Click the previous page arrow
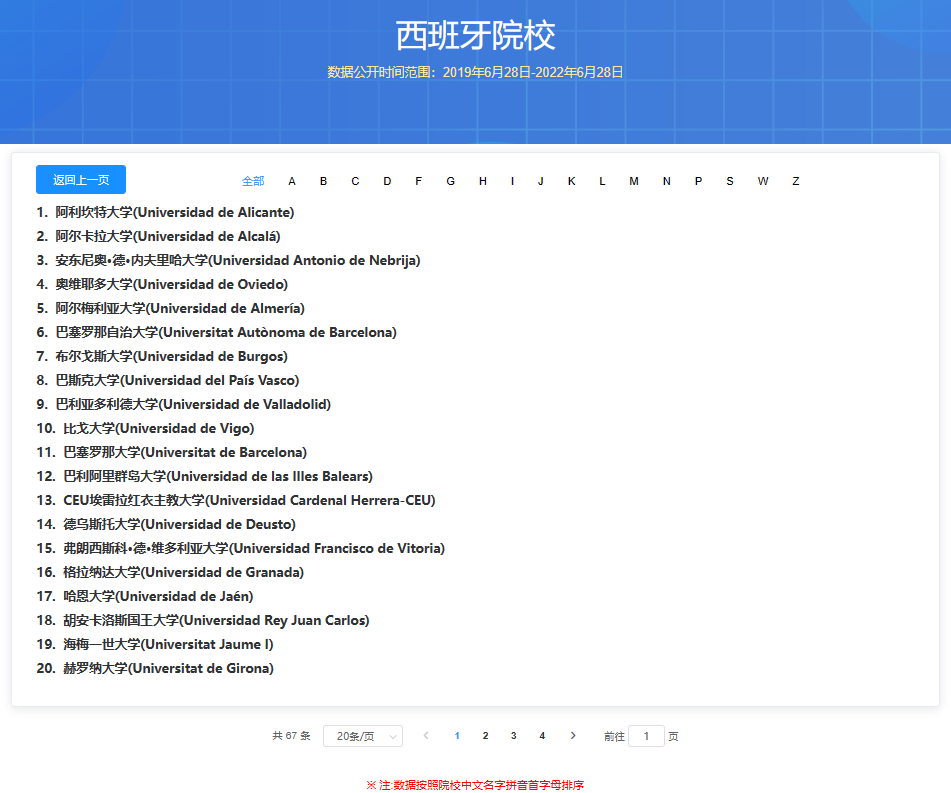 coord(426,735)
